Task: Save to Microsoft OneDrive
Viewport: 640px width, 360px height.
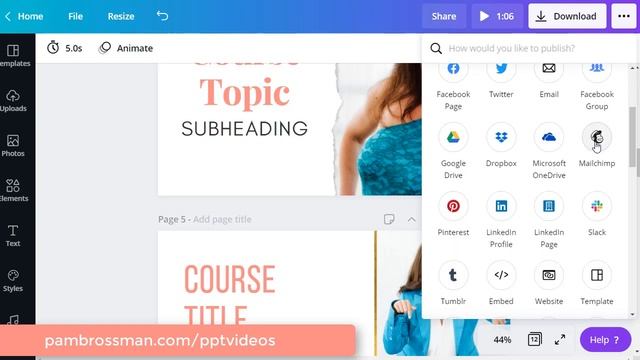Action: click(x=549, y=151)
